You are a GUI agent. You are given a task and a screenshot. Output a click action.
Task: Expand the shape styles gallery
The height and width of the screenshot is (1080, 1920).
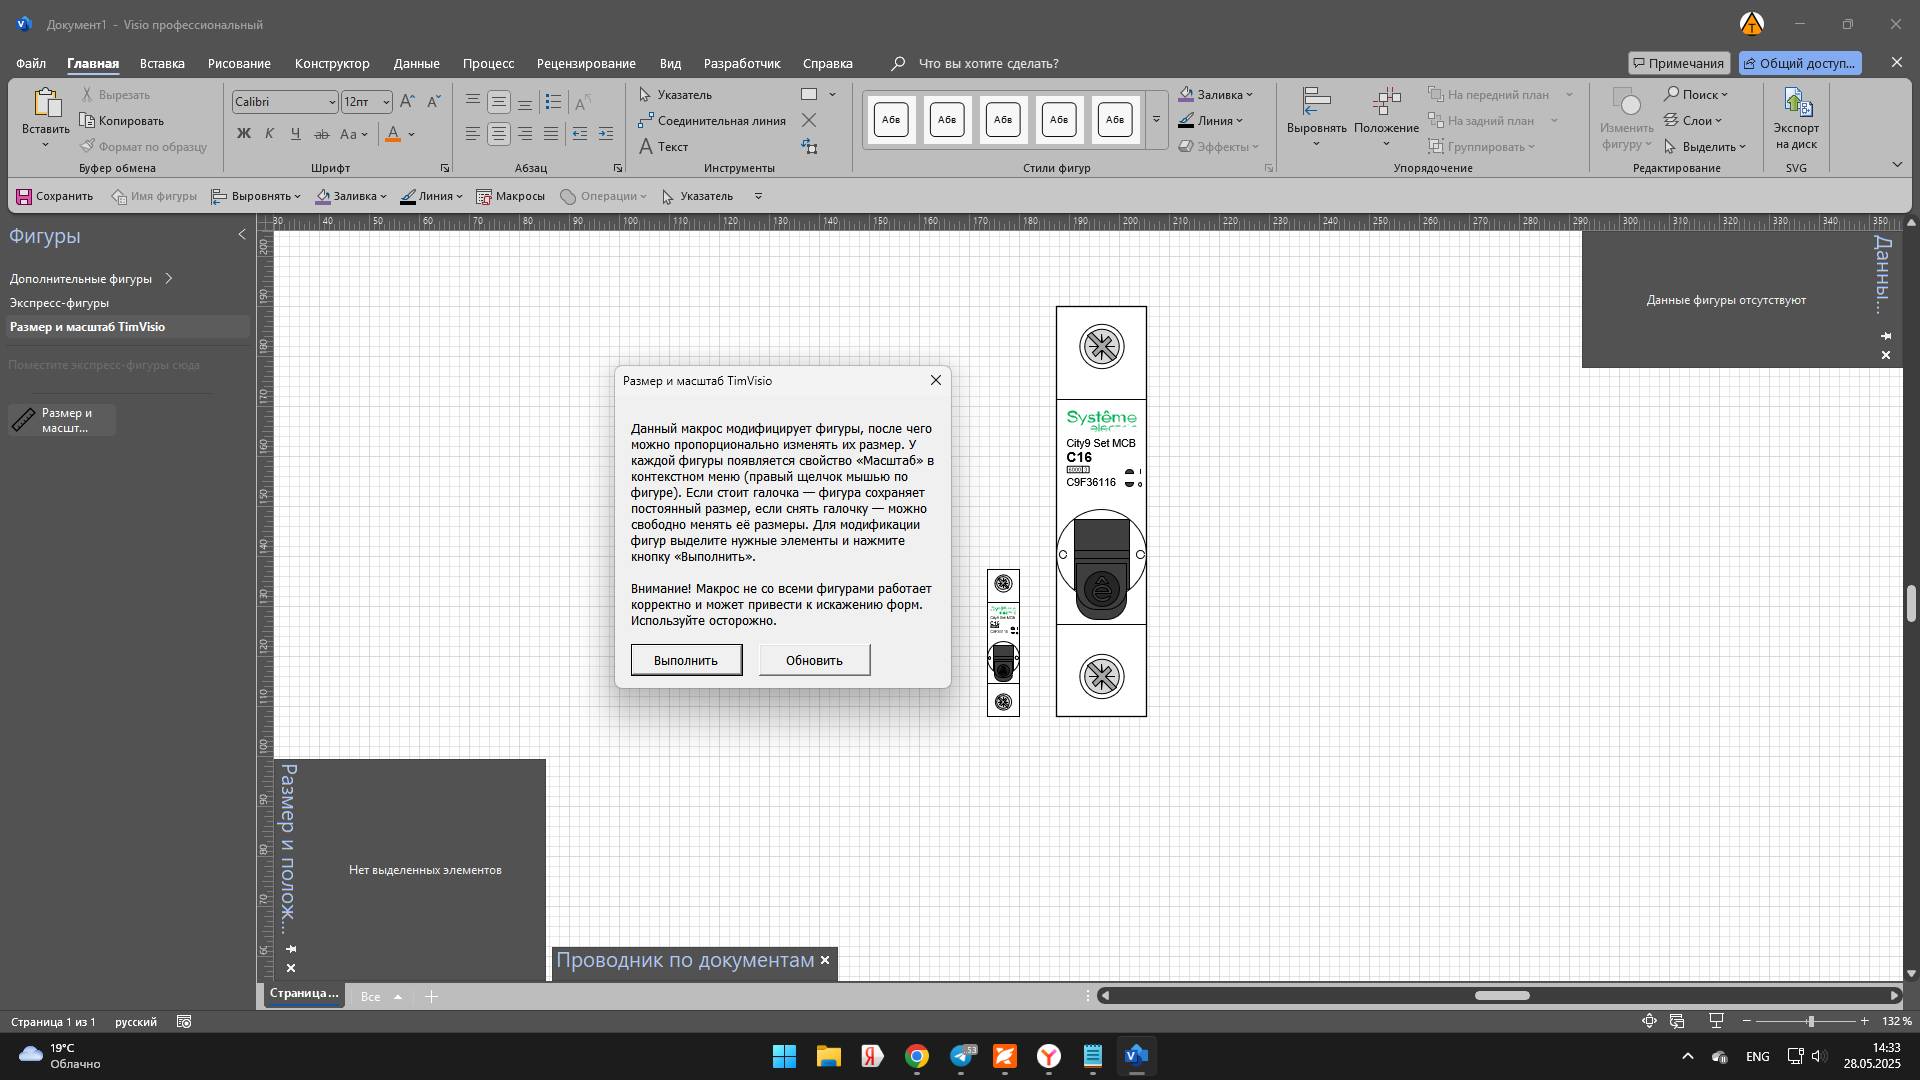(x=1156, y=120)
